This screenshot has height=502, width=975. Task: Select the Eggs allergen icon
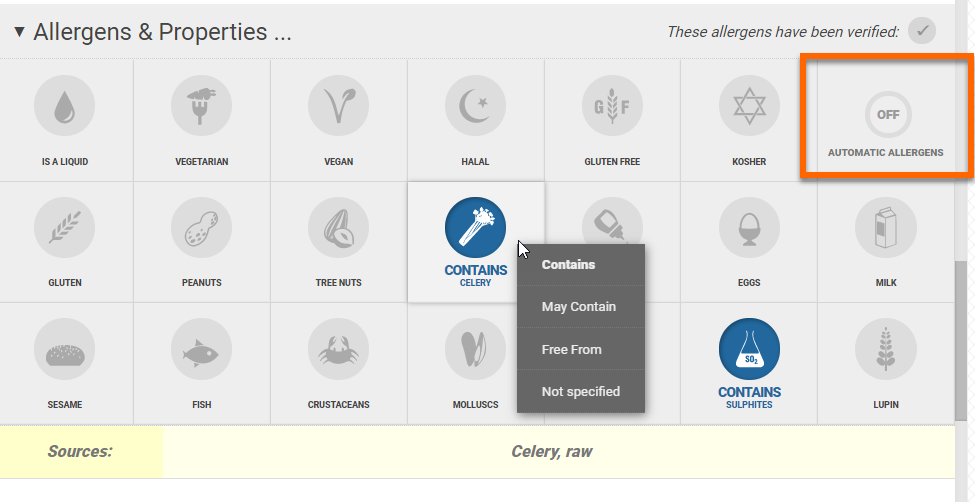tap(749, 228)
